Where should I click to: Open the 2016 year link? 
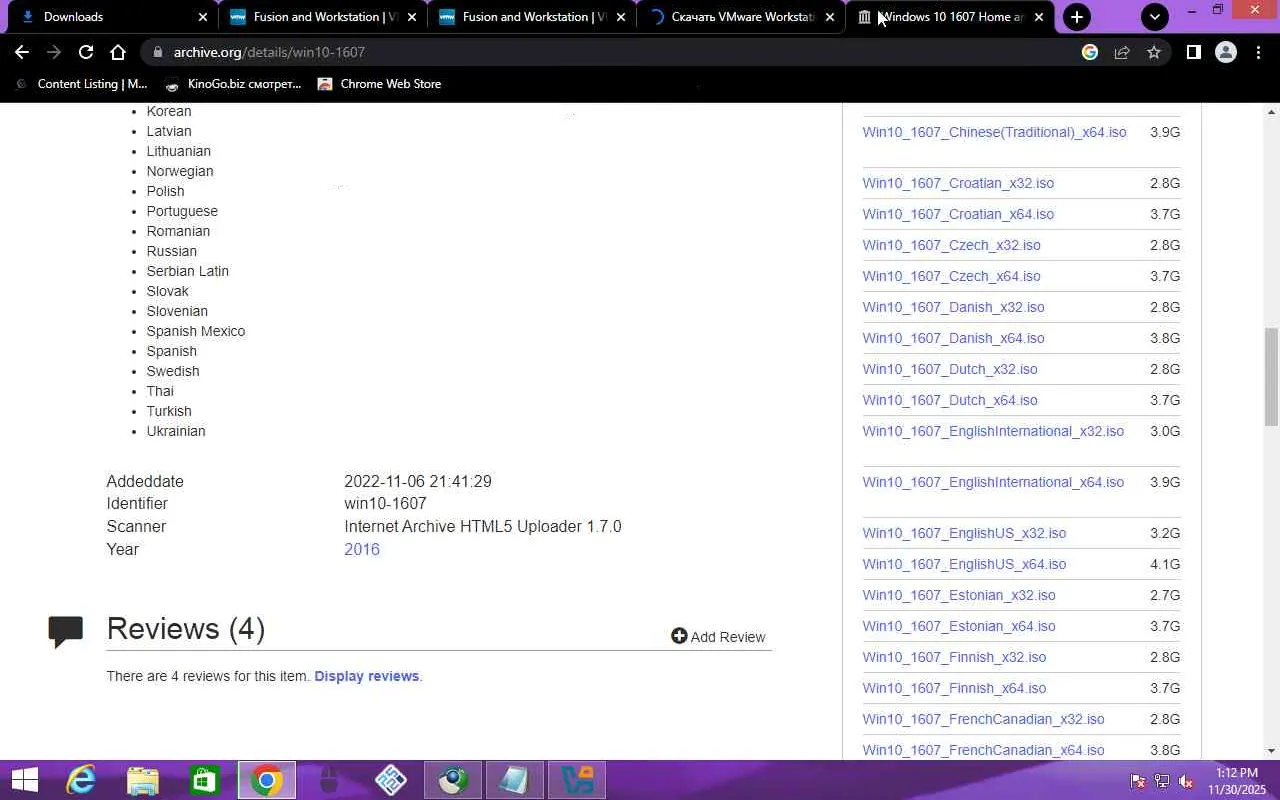(x=362, y=549)
